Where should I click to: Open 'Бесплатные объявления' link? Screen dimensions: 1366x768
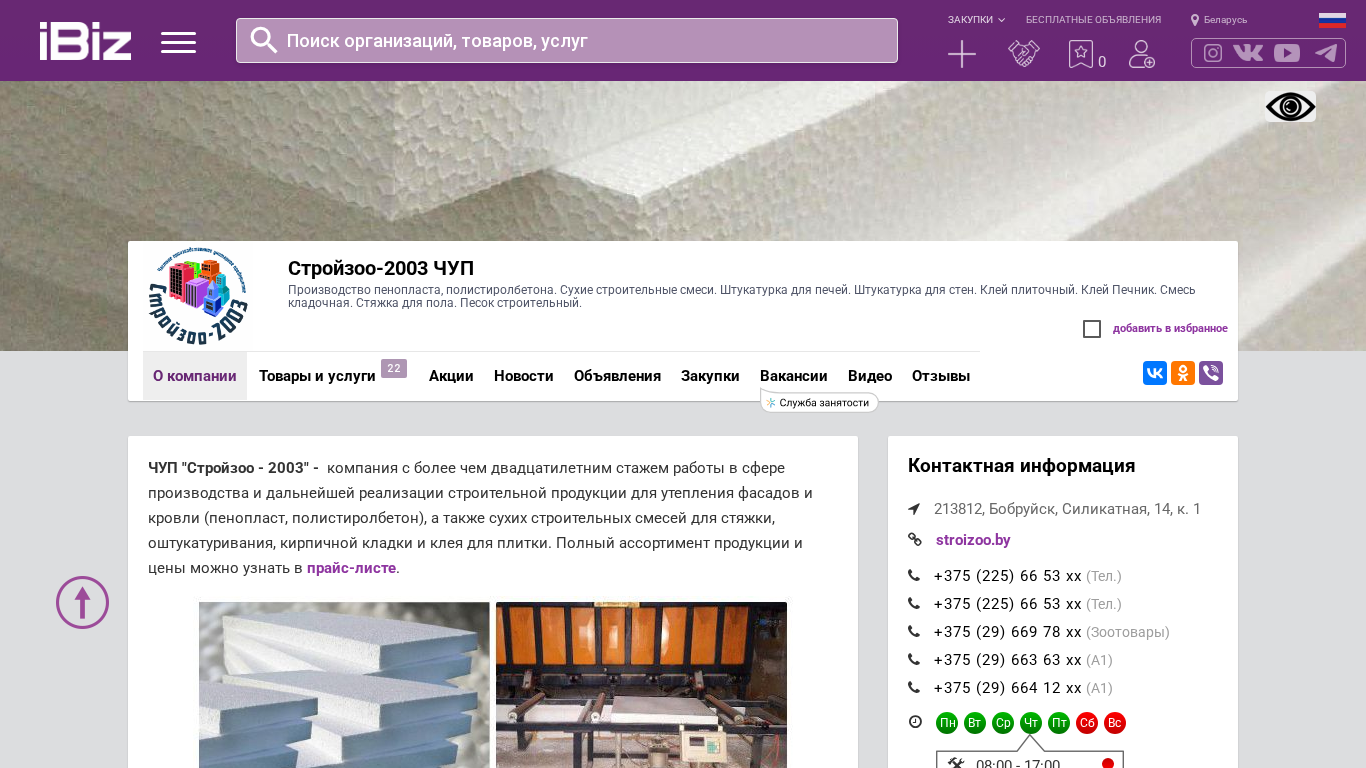[1093, 20]
